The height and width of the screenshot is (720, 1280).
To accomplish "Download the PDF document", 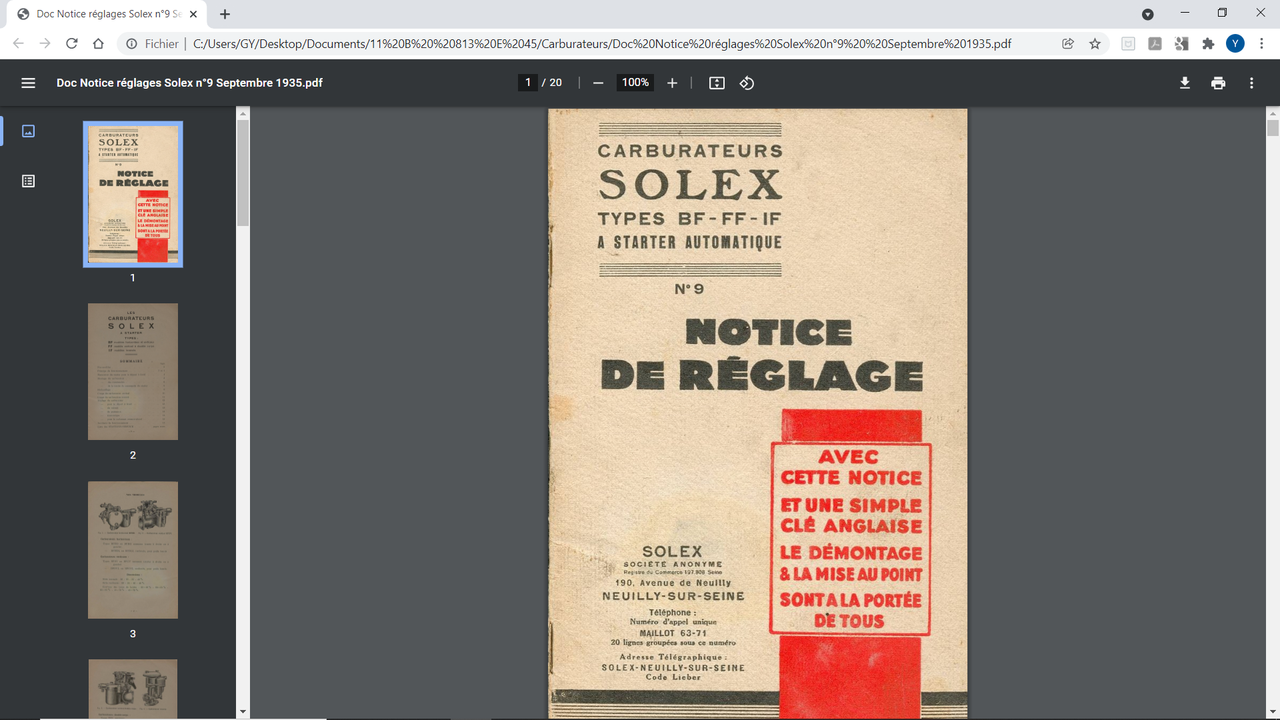I will tap(1185, 83).
